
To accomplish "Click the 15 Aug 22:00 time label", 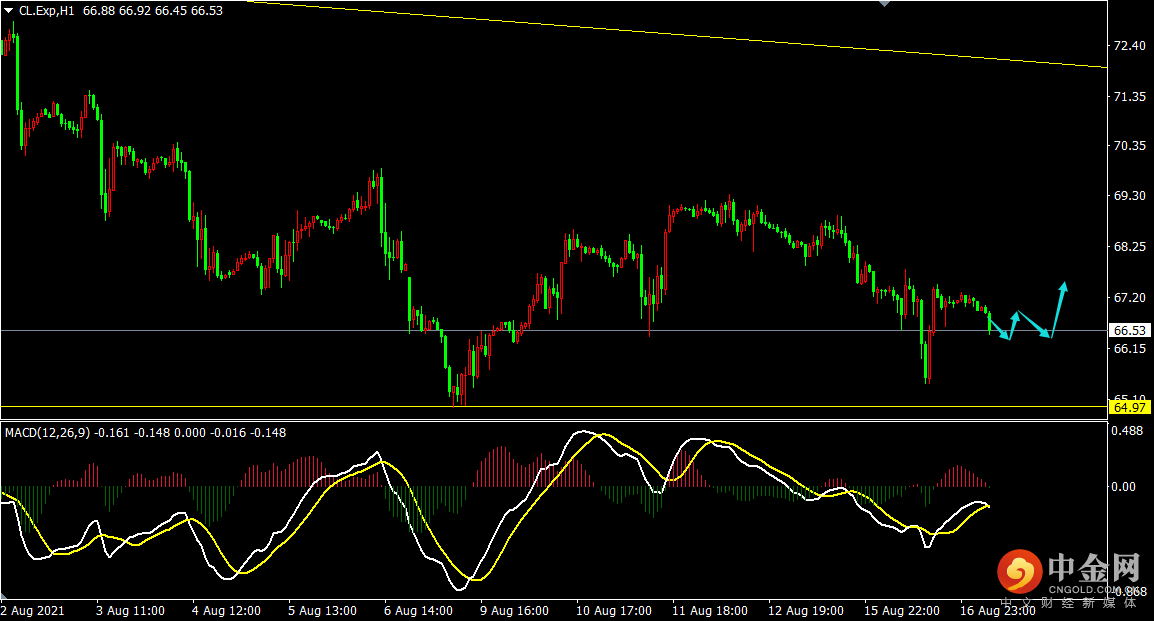I will tap(902, 611).
